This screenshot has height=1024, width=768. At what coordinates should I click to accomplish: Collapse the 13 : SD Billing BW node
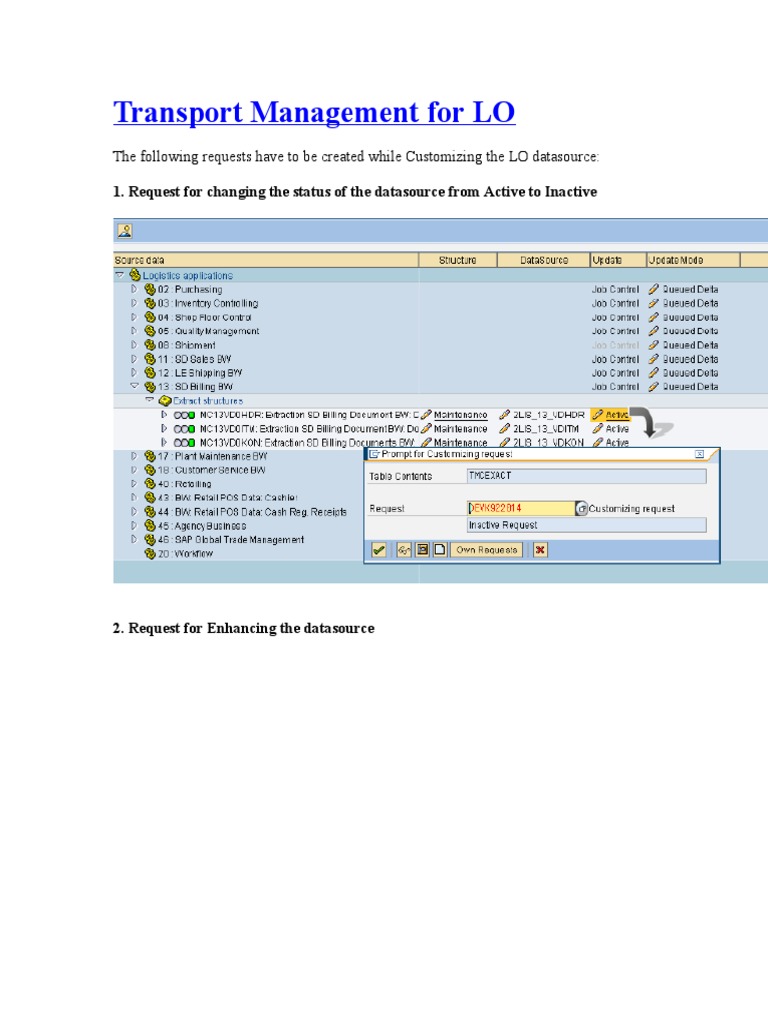click(135, 387)
